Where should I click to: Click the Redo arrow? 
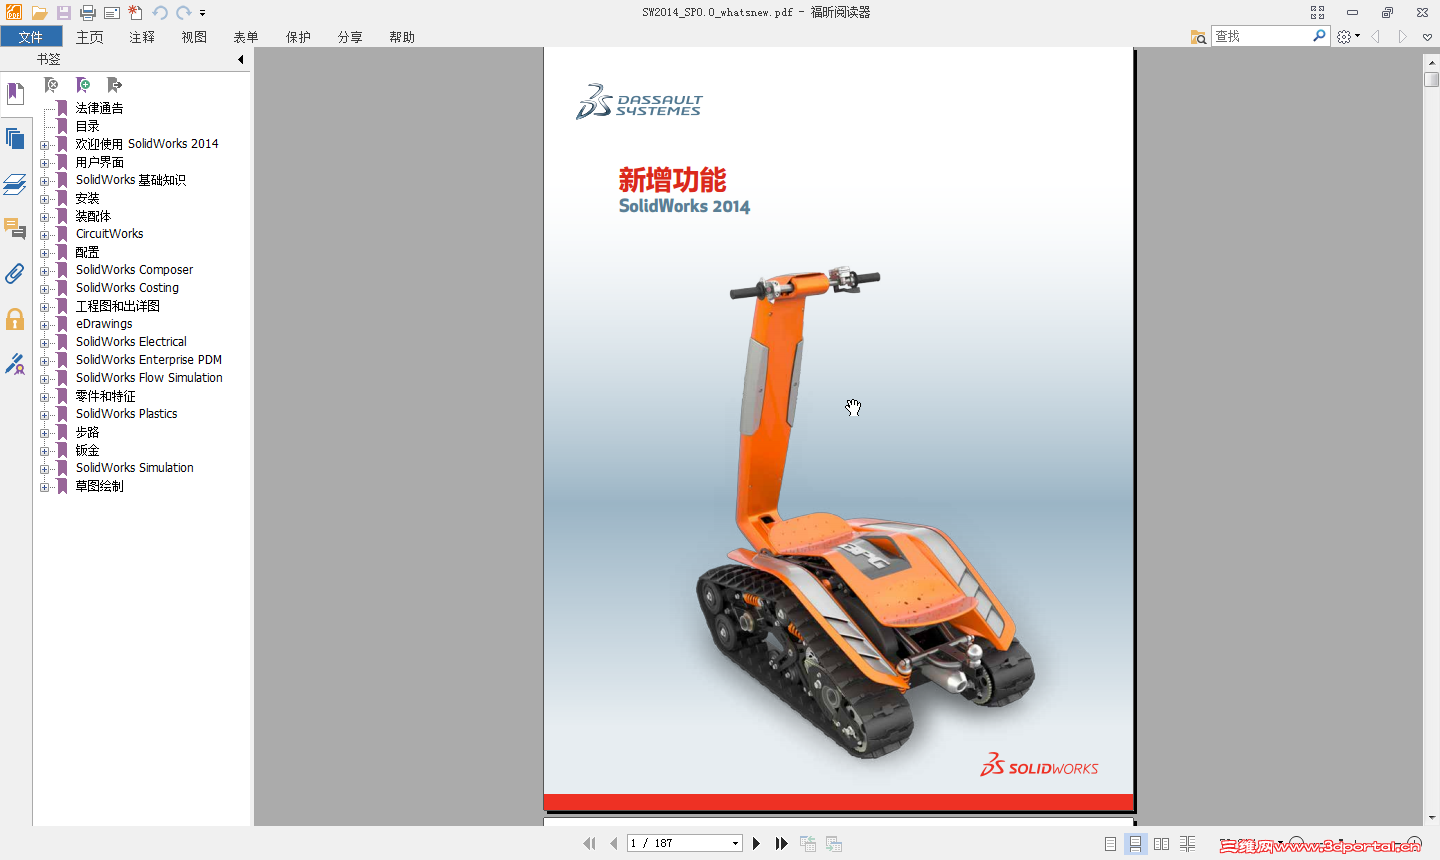184,13
